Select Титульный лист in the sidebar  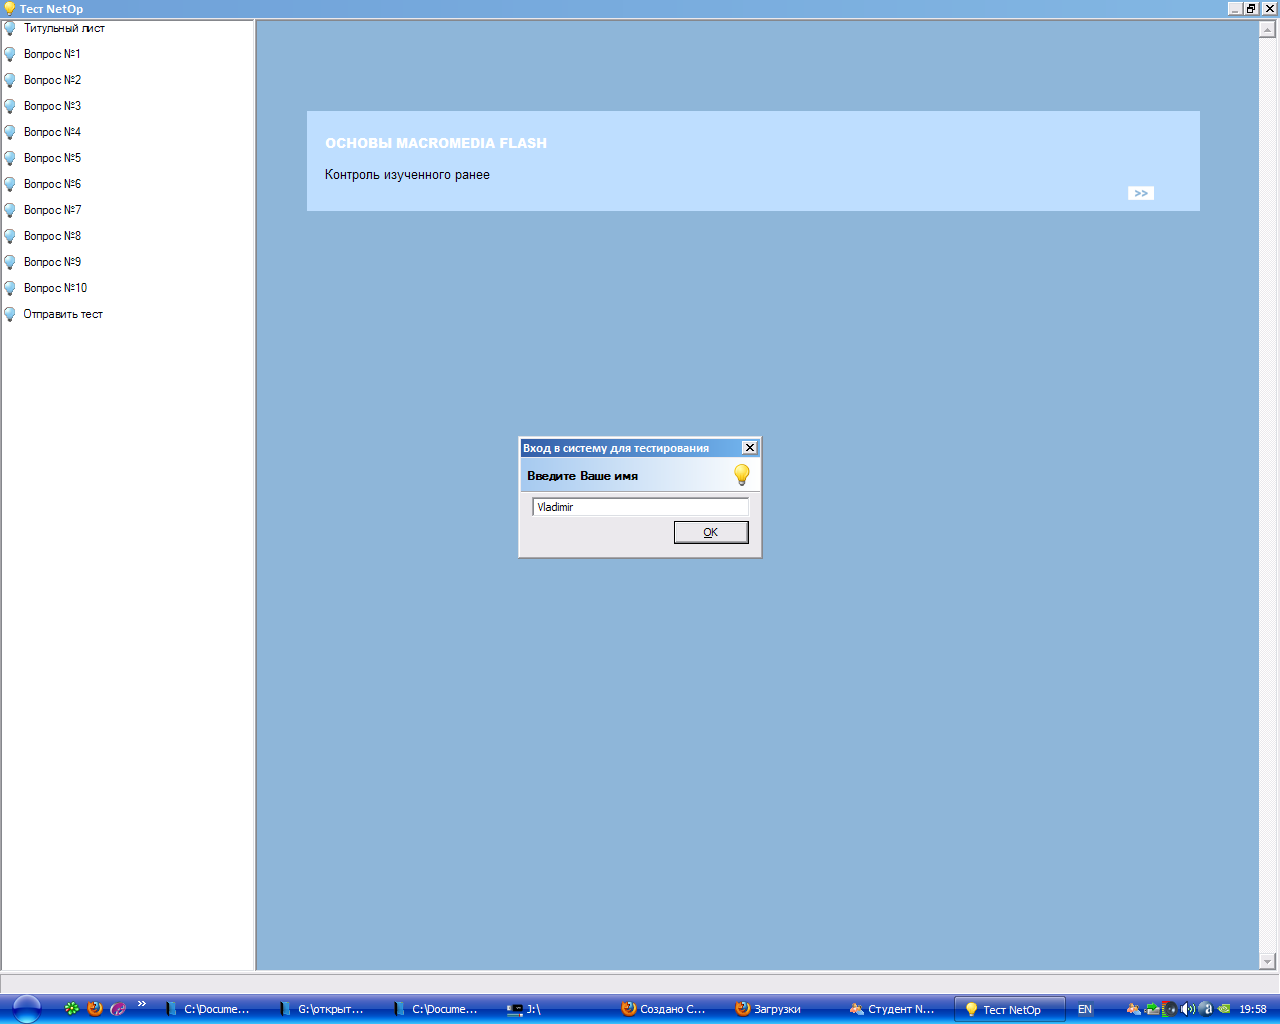pos(64,28)
